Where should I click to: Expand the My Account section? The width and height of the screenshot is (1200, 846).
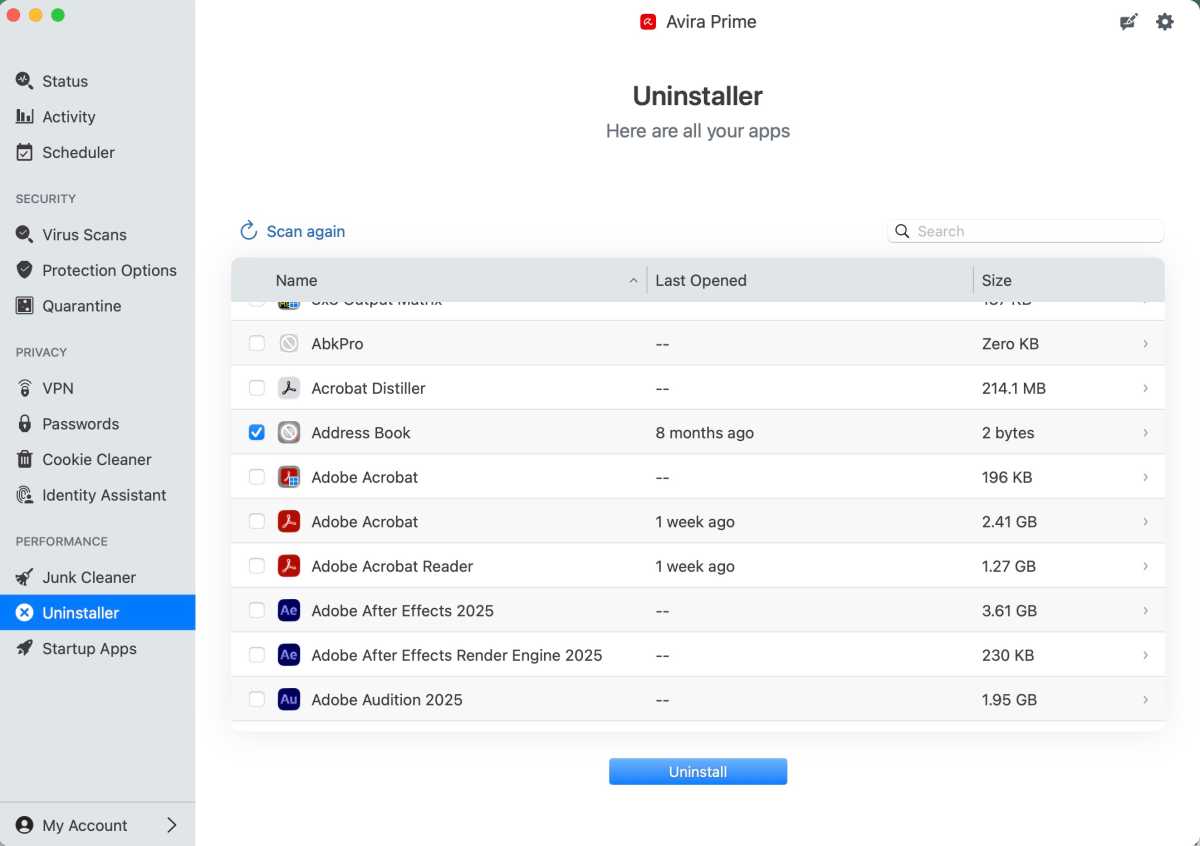[x=171, y=825]
